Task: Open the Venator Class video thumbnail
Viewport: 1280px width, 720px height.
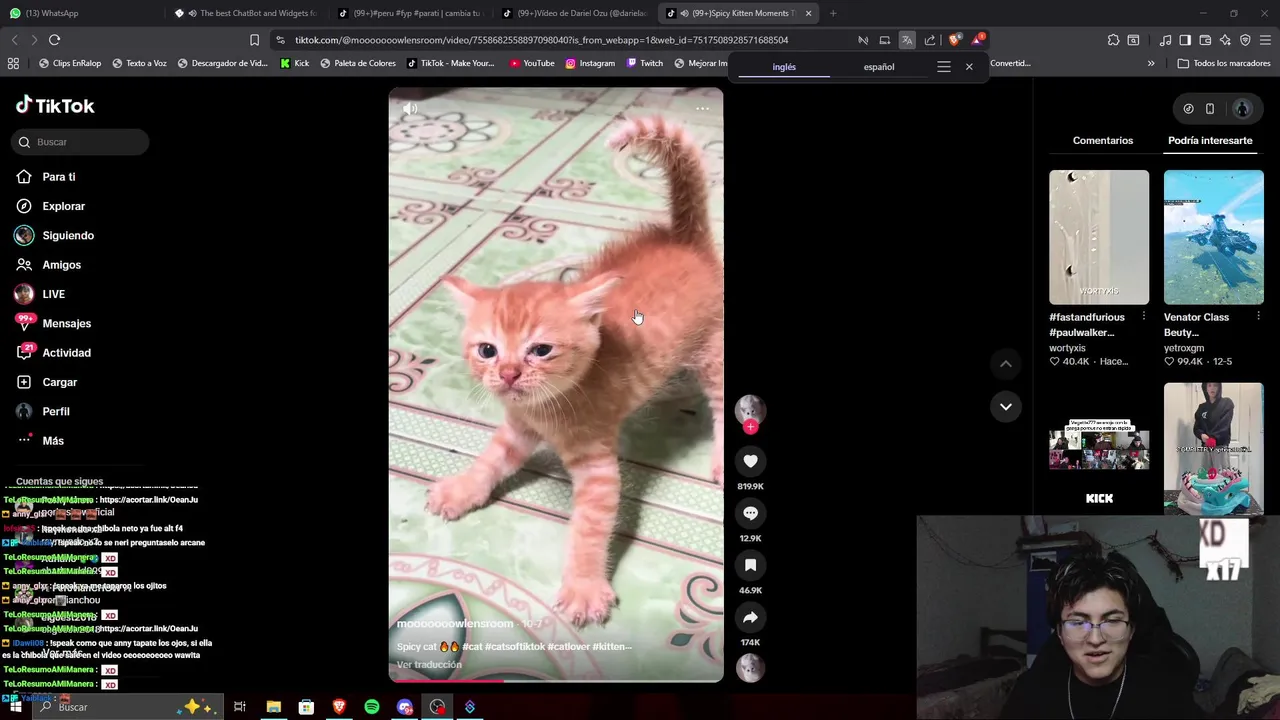Action: click(x=1213, y=237)
